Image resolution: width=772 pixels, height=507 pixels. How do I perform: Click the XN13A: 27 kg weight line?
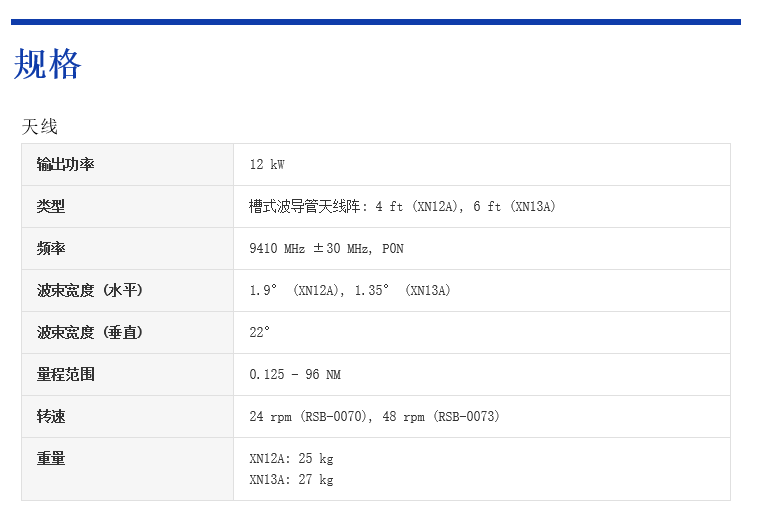[x=291, y=480]
